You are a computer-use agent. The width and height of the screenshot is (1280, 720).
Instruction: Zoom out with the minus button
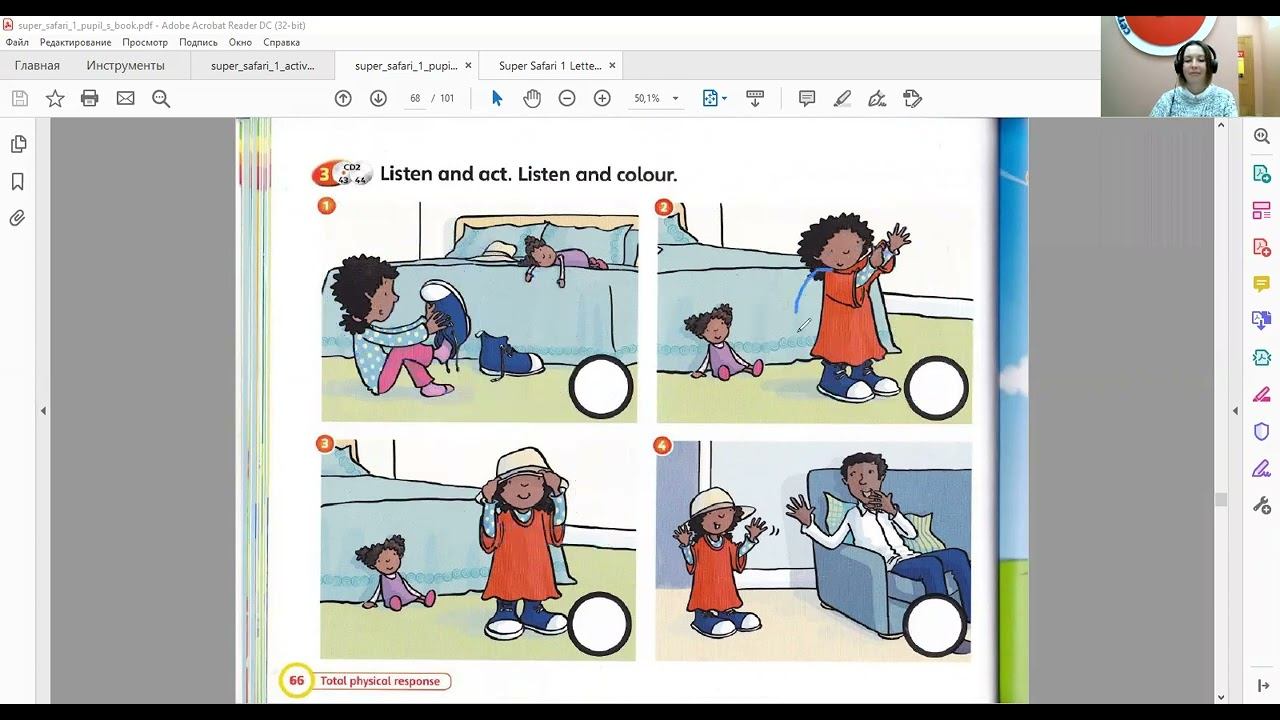(567, 98)
